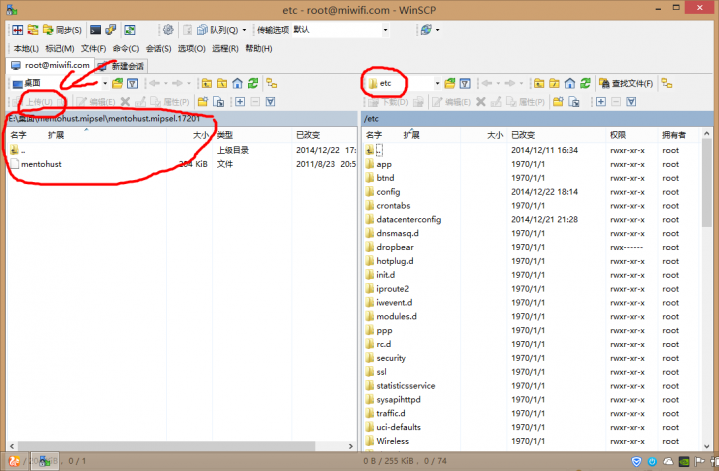
Task: Click local panel filter icon
Action: pyautogui.click(x=133, y=83)
